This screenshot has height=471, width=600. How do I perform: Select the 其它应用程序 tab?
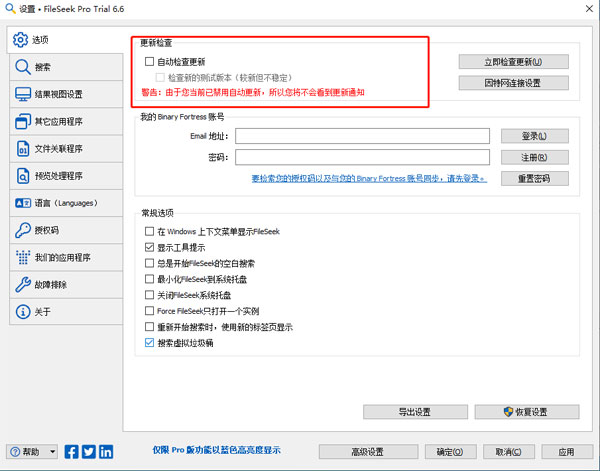coord(66,121)
